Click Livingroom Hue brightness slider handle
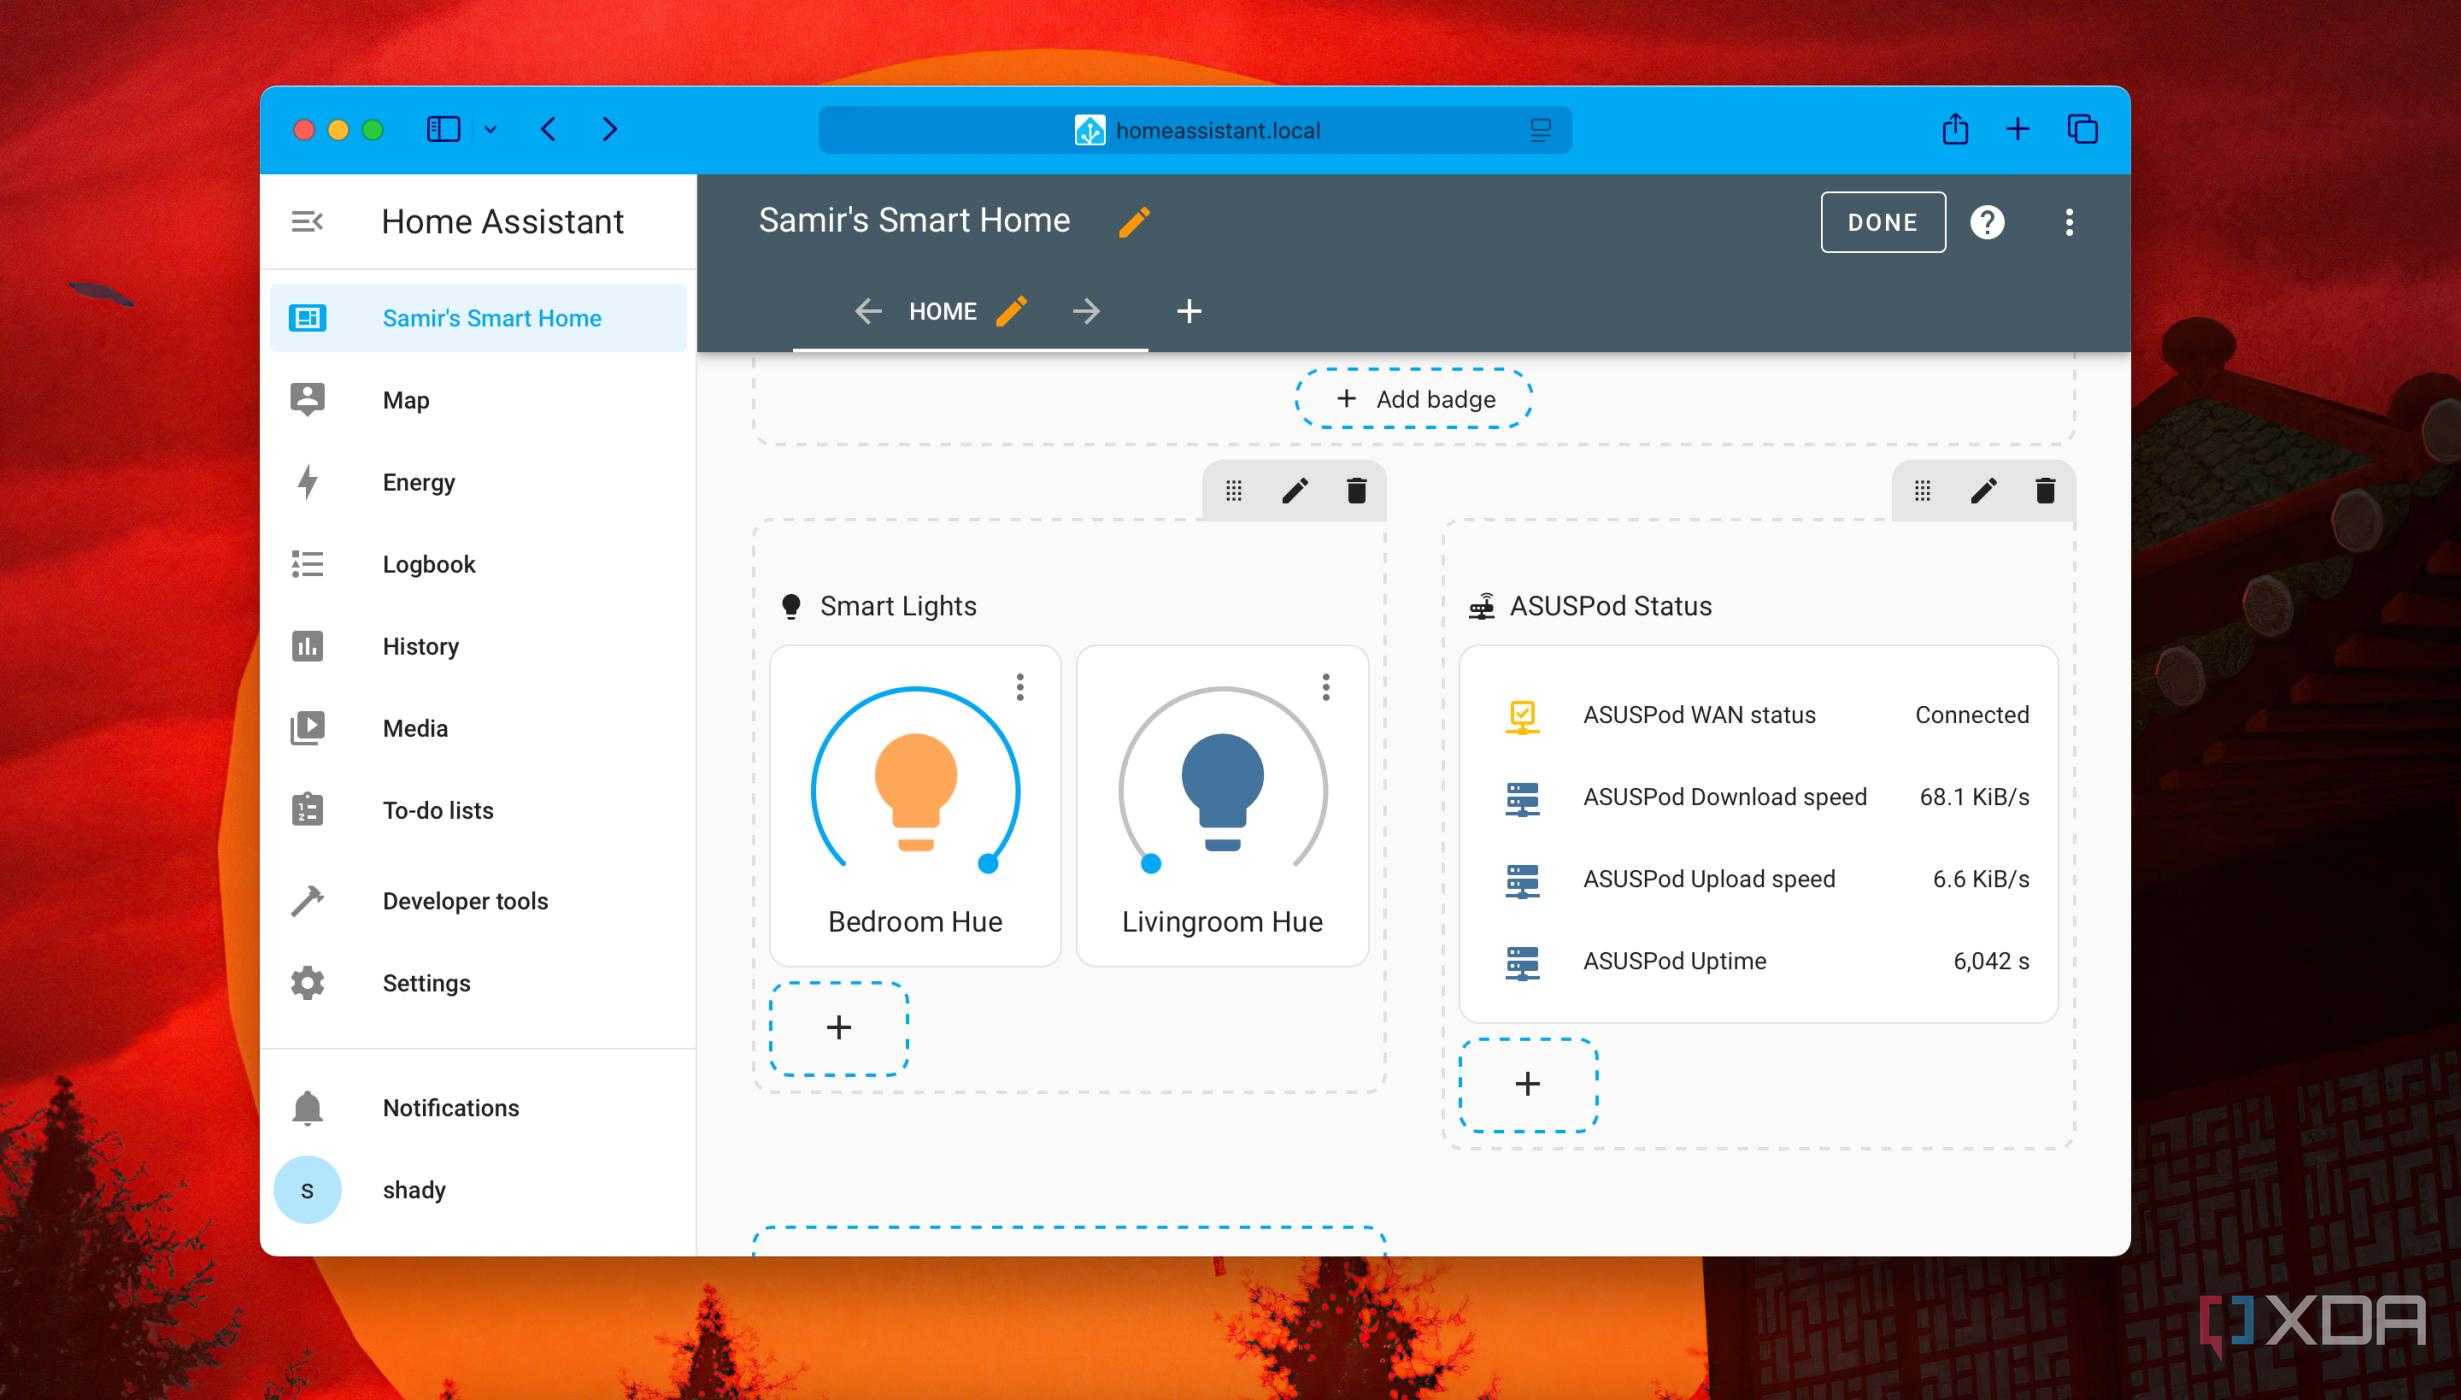Screen dimensions: 2461x1400 (x=1151, y=864)
